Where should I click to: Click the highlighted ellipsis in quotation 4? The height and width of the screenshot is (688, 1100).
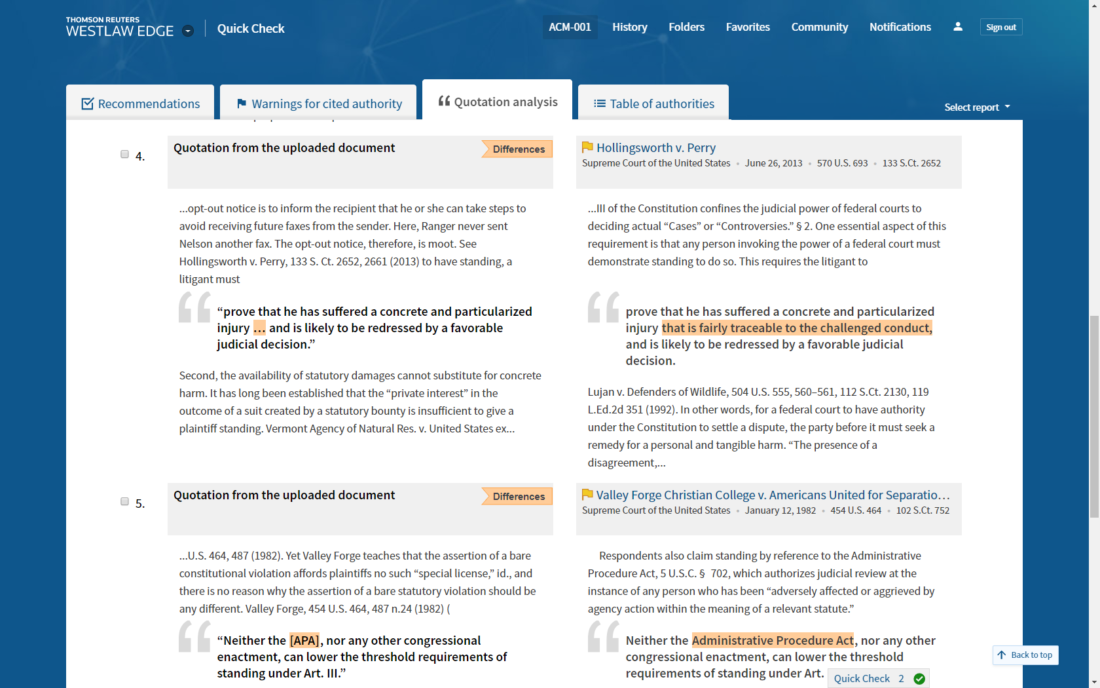coord(260,328)
